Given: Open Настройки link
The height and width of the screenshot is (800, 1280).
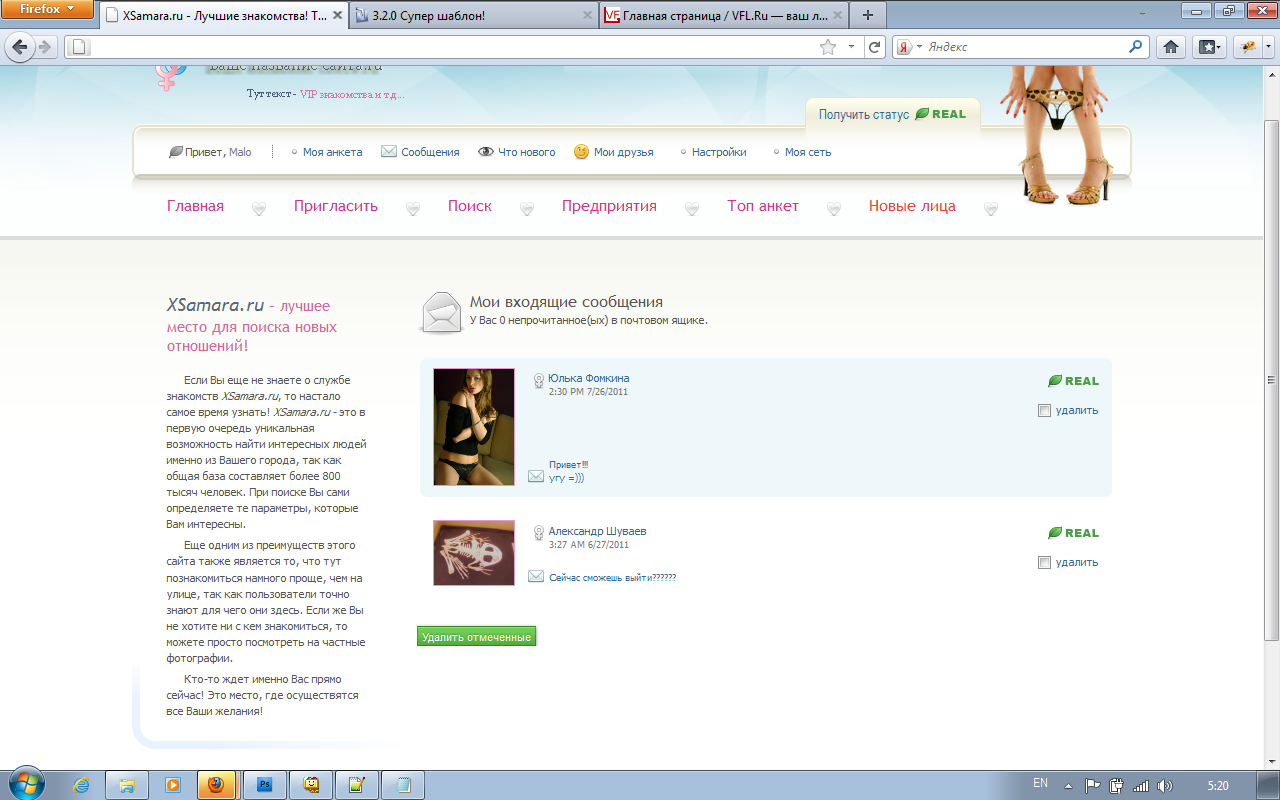Looking at the screenshot, I should click(719, 152).
